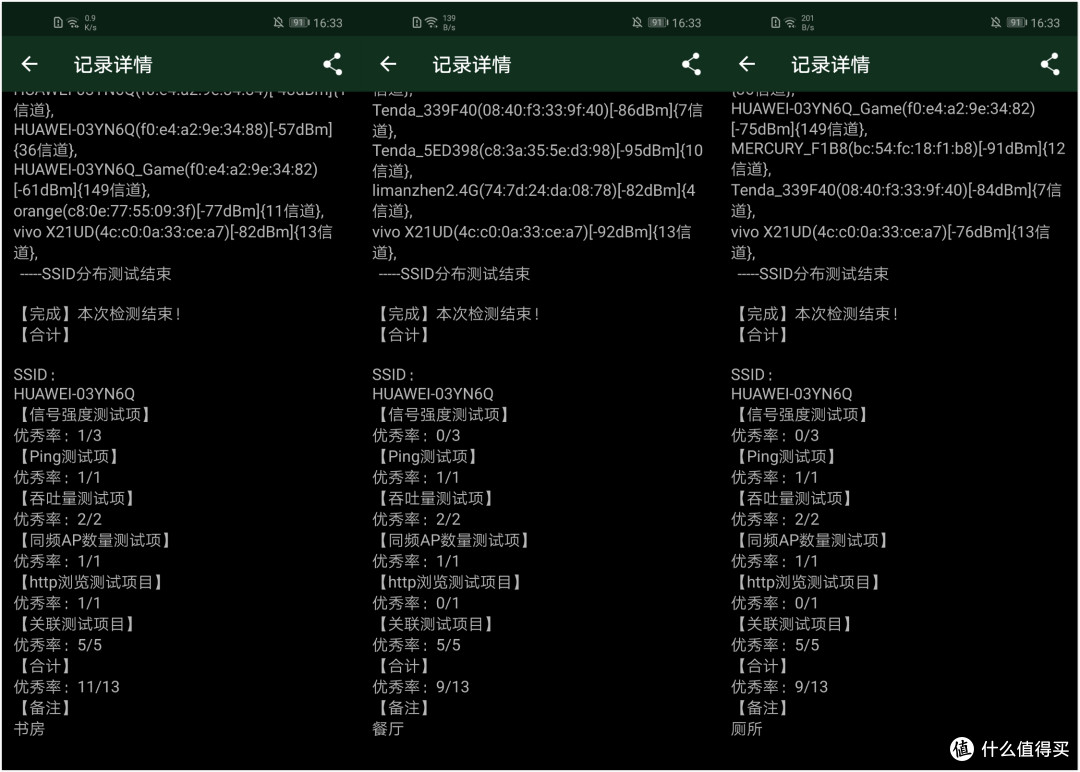Viewport: 1080px width, 772px height.
Task: Tap the SIM card icon on the left status bar
Action: [x=58, y=23]
